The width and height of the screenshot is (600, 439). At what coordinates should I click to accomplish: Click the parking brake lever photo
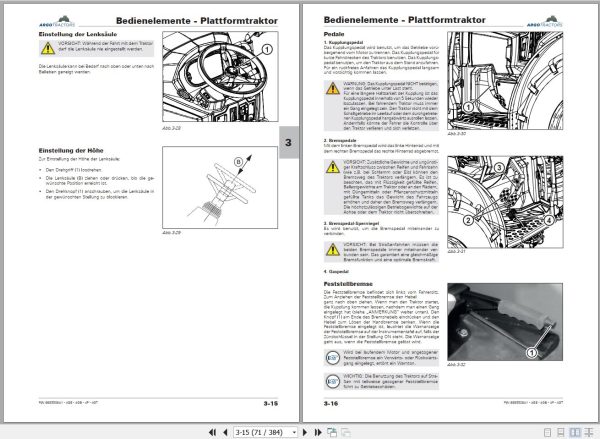[505, 322]
